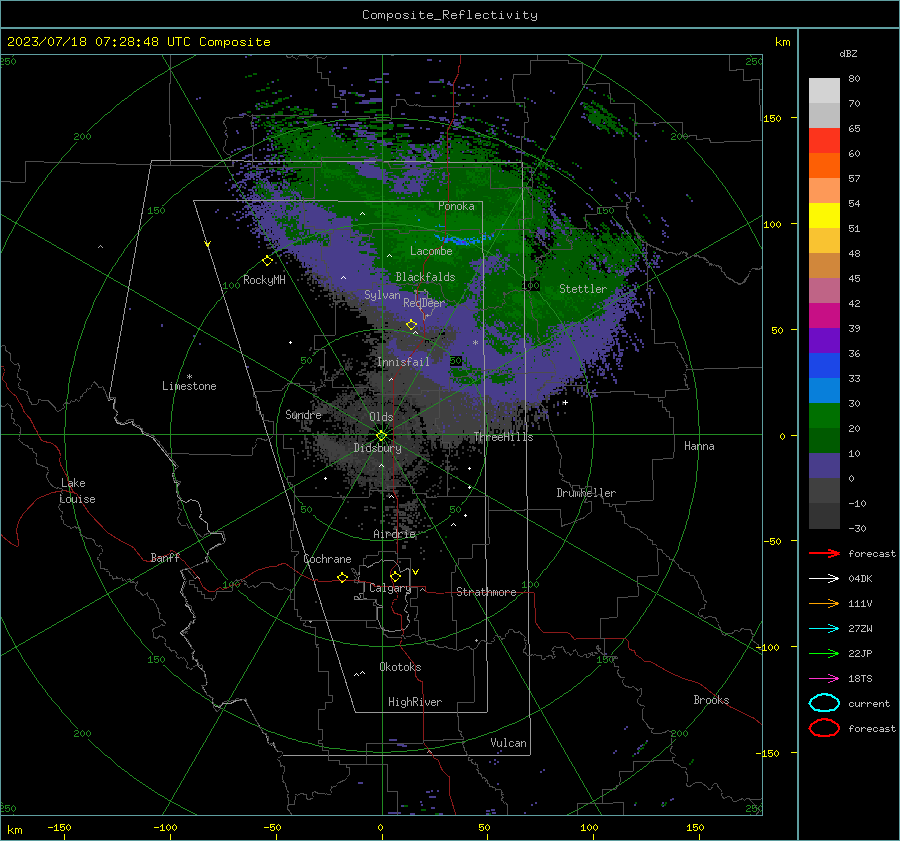Image resolution: width=900 pixels, height=841 pixels.
Task: Select the Banff label
Action: tap(165, 557)
